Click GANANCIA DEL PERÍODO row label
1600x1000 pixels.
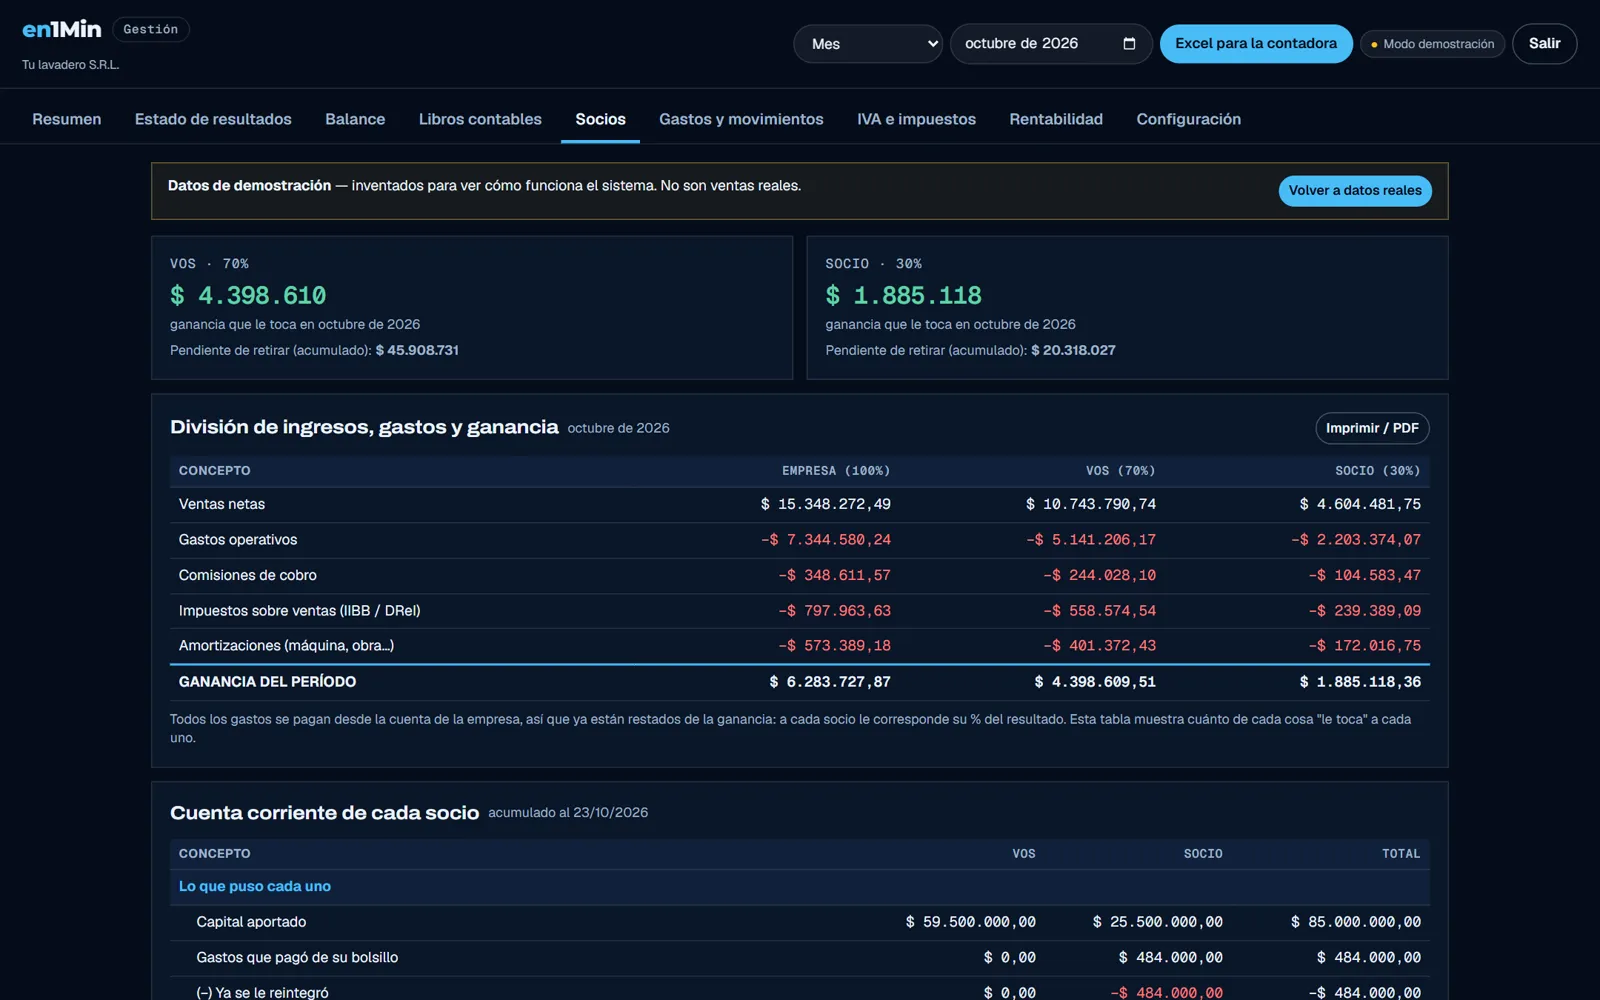click(x=267, y=682)
